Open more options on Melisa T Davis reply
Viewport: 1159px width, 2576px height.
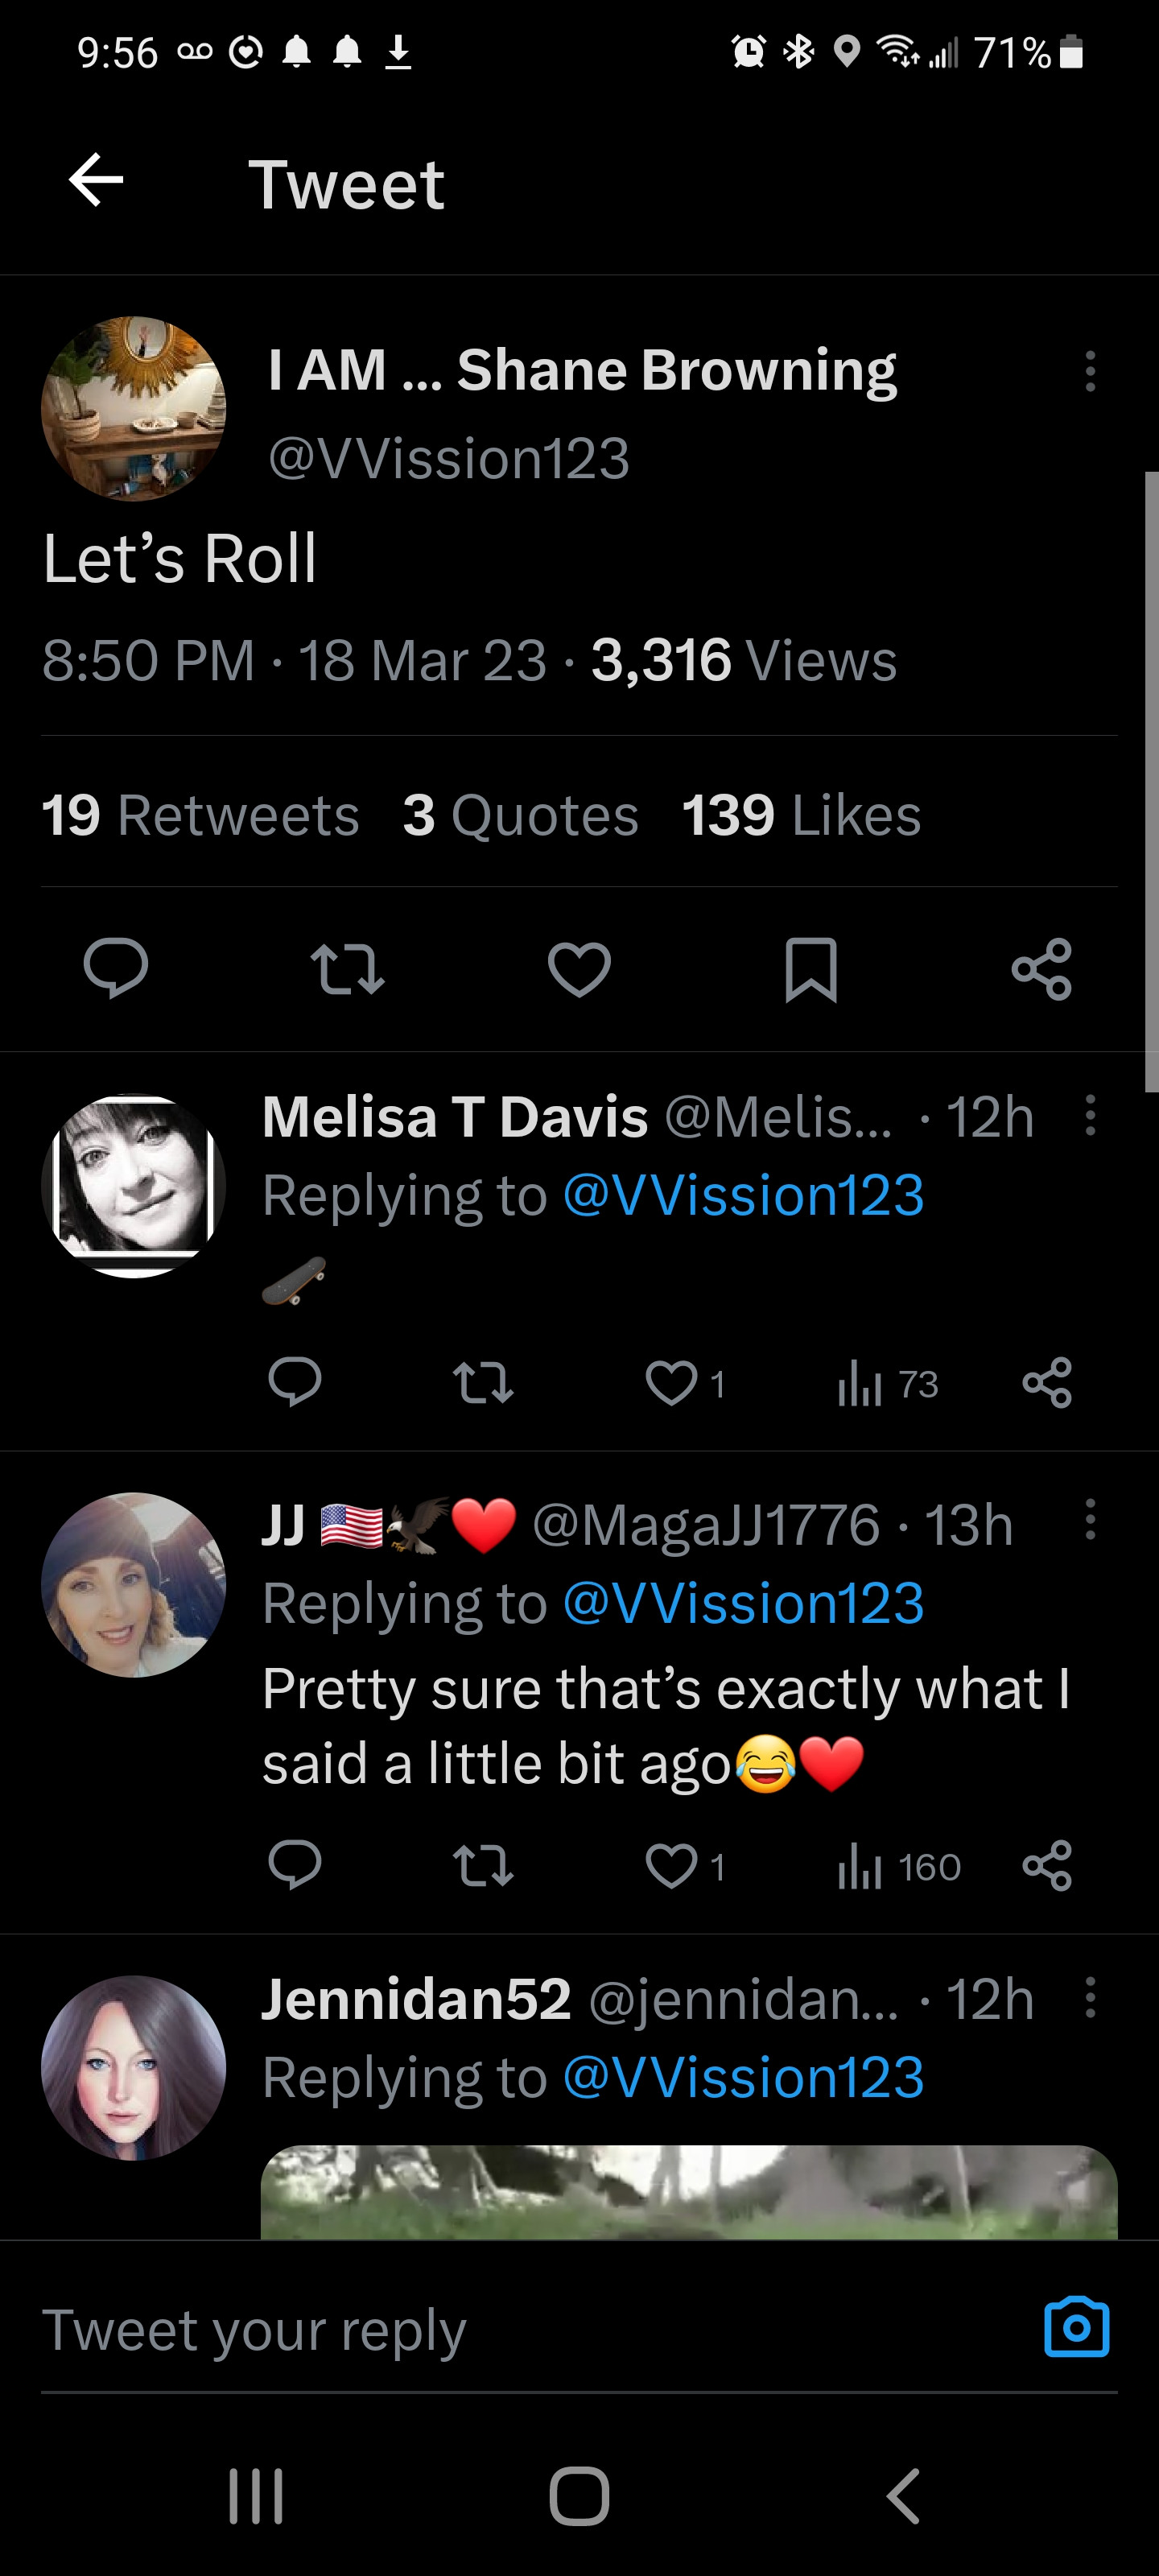pos(1090,1115)
